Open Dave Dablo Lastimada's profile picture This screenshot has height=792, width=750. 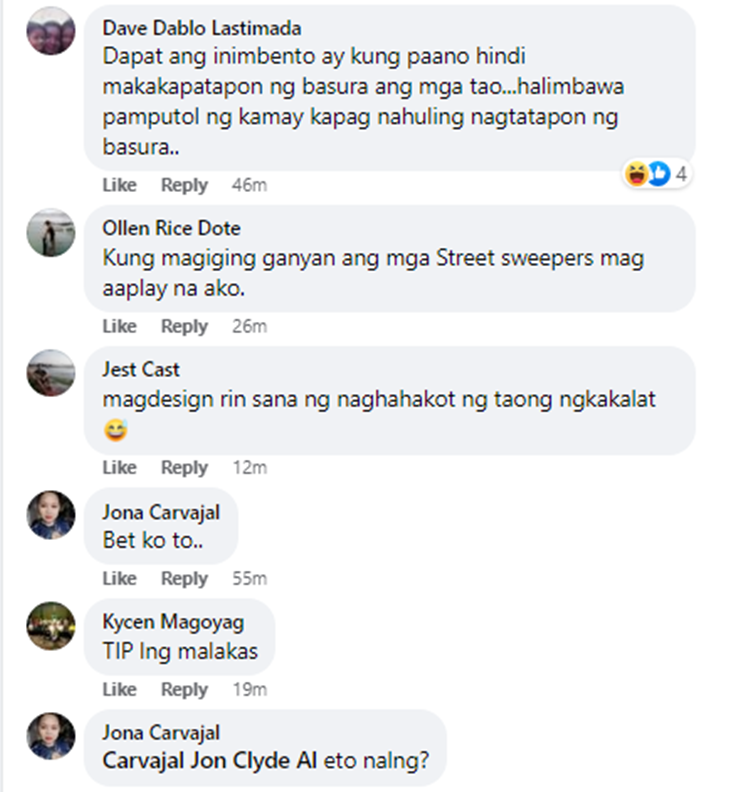point(51,31)
